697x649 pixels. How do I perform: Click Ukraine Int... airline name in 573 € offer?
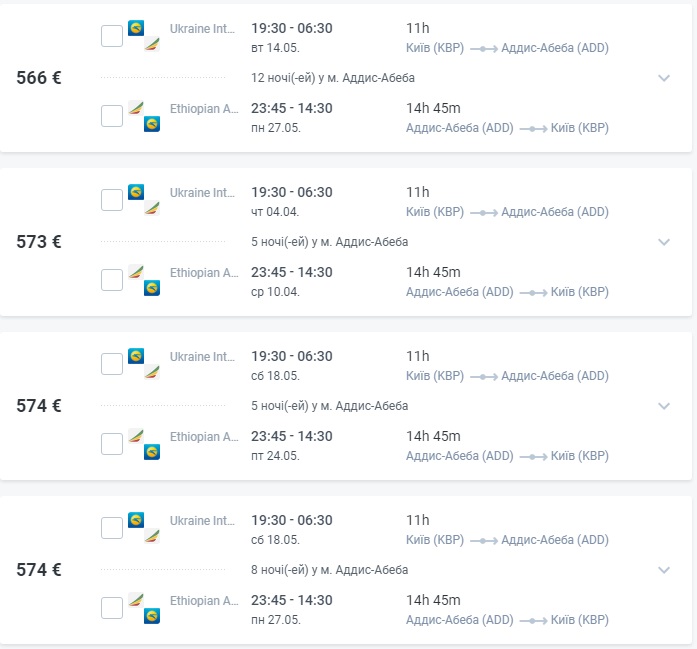[203, 192]
